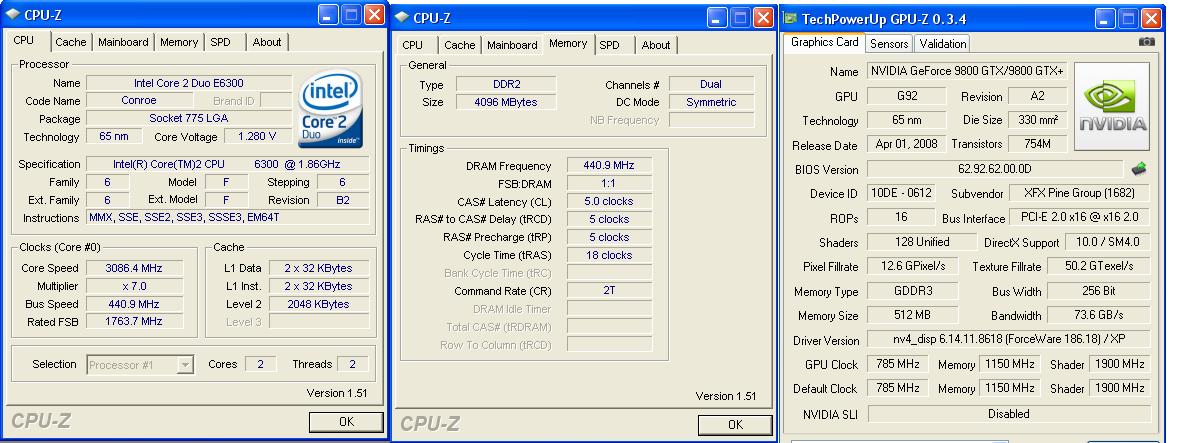Click the BIOS save chip icon in GPU-Z
1177x443 pixels.
1139,169
